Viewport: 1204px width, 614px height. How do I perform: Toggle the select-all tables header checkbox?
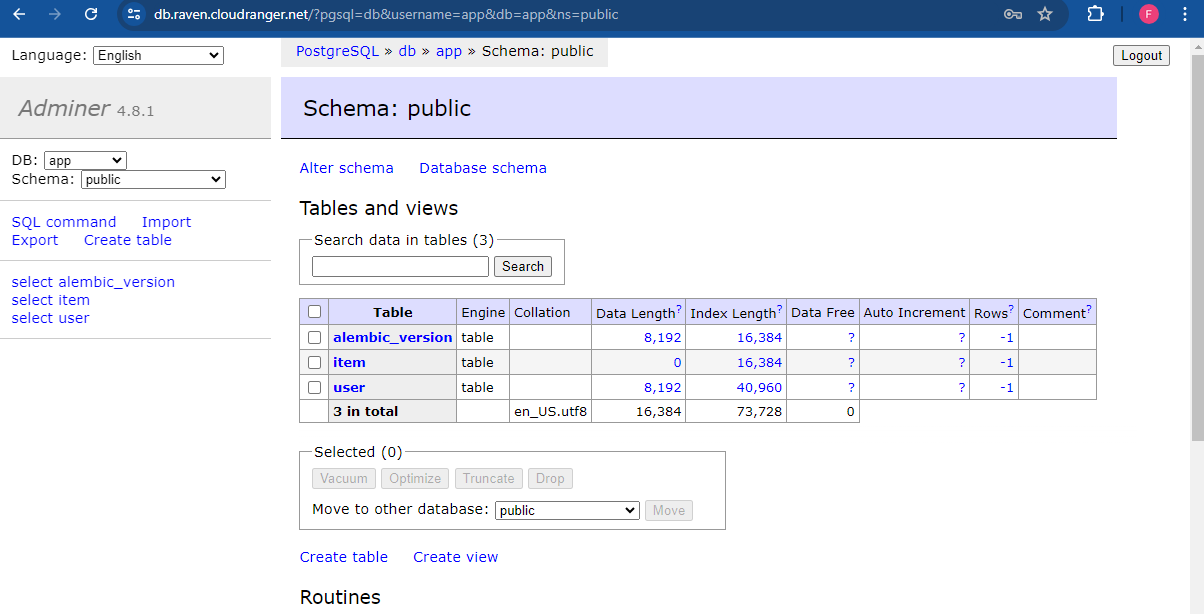point(315,312)
